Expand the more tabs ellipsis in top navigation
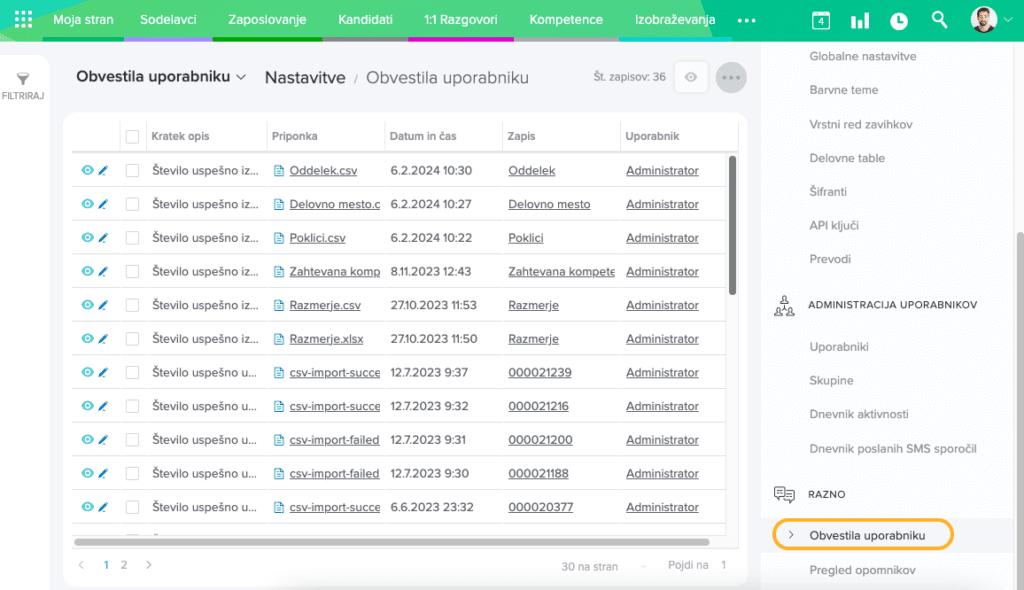 tap(746, 20)
